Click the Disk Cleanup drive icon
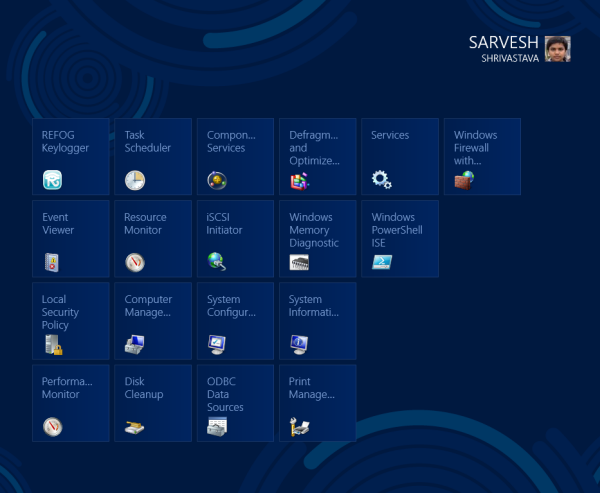The width and height of the screenshot is (600, 493). click(134, 428)
